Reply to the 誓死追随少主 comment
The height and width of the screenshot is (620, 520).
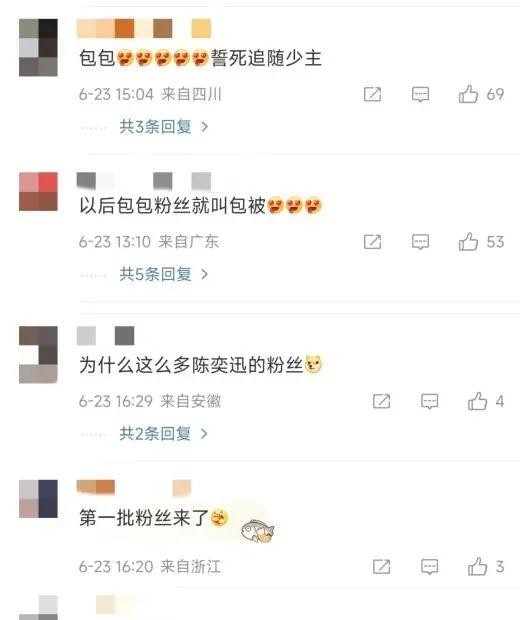point(420,95)
